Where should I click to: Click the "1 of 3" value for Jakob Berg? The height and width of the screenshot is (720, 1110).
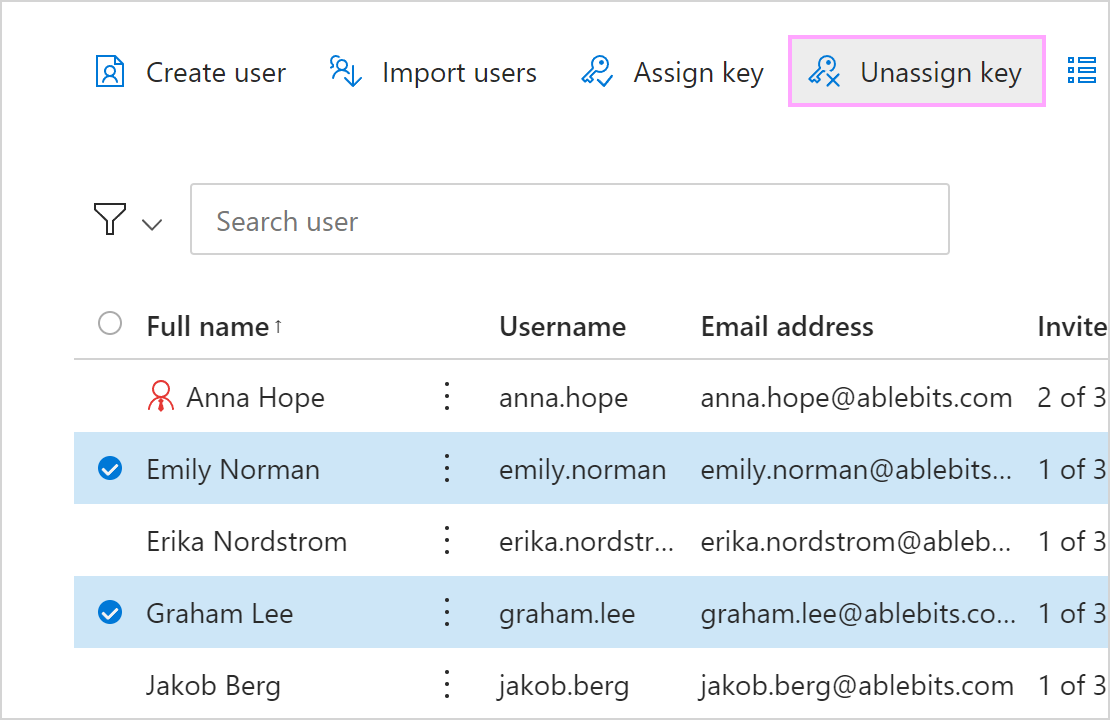point(1071,686)
